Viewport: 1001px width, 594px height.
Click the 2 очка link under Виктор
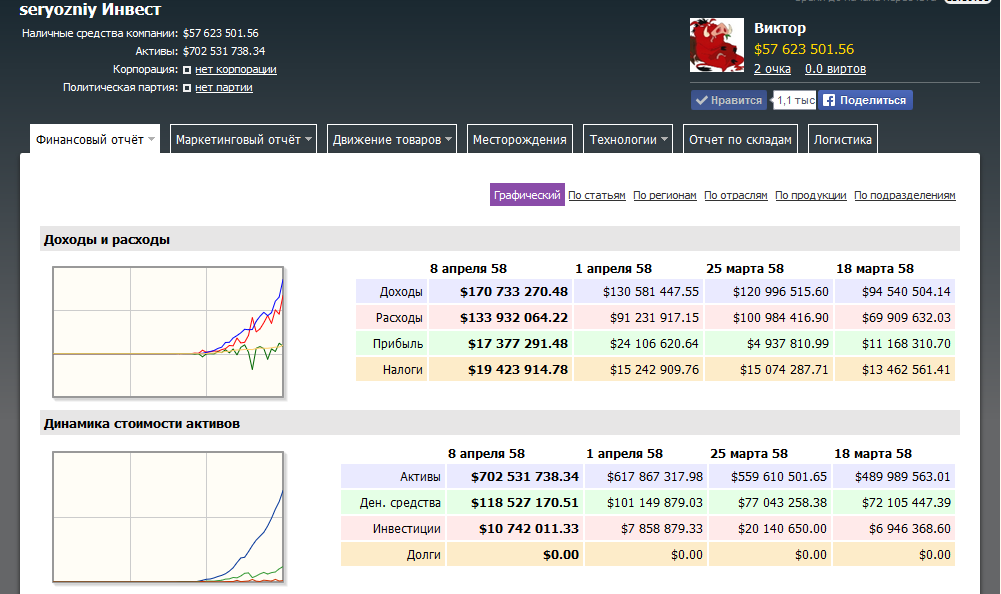click(772, 69)
